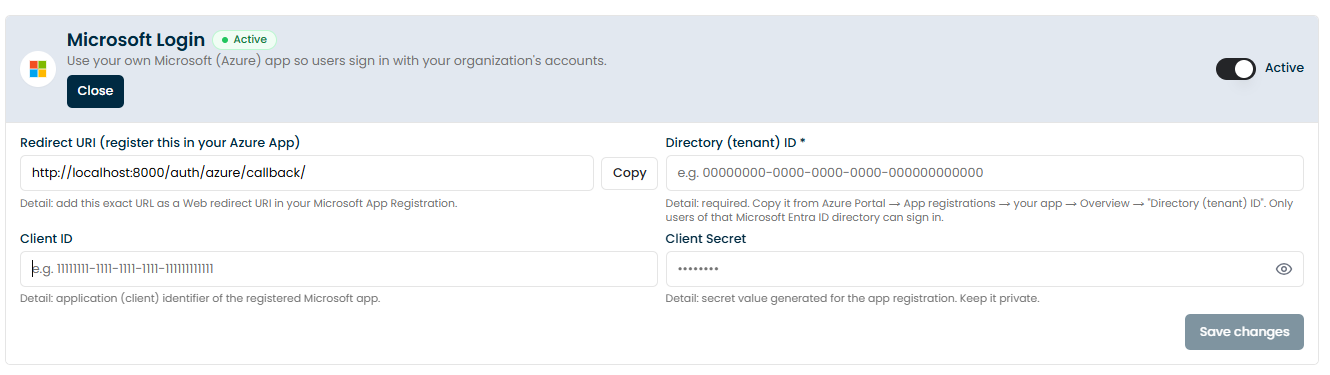Screen dimensions: 1330x375
Task: Click the "Redirect URI (register this in your Azure App)" label
Action: (x=160, y=143)
